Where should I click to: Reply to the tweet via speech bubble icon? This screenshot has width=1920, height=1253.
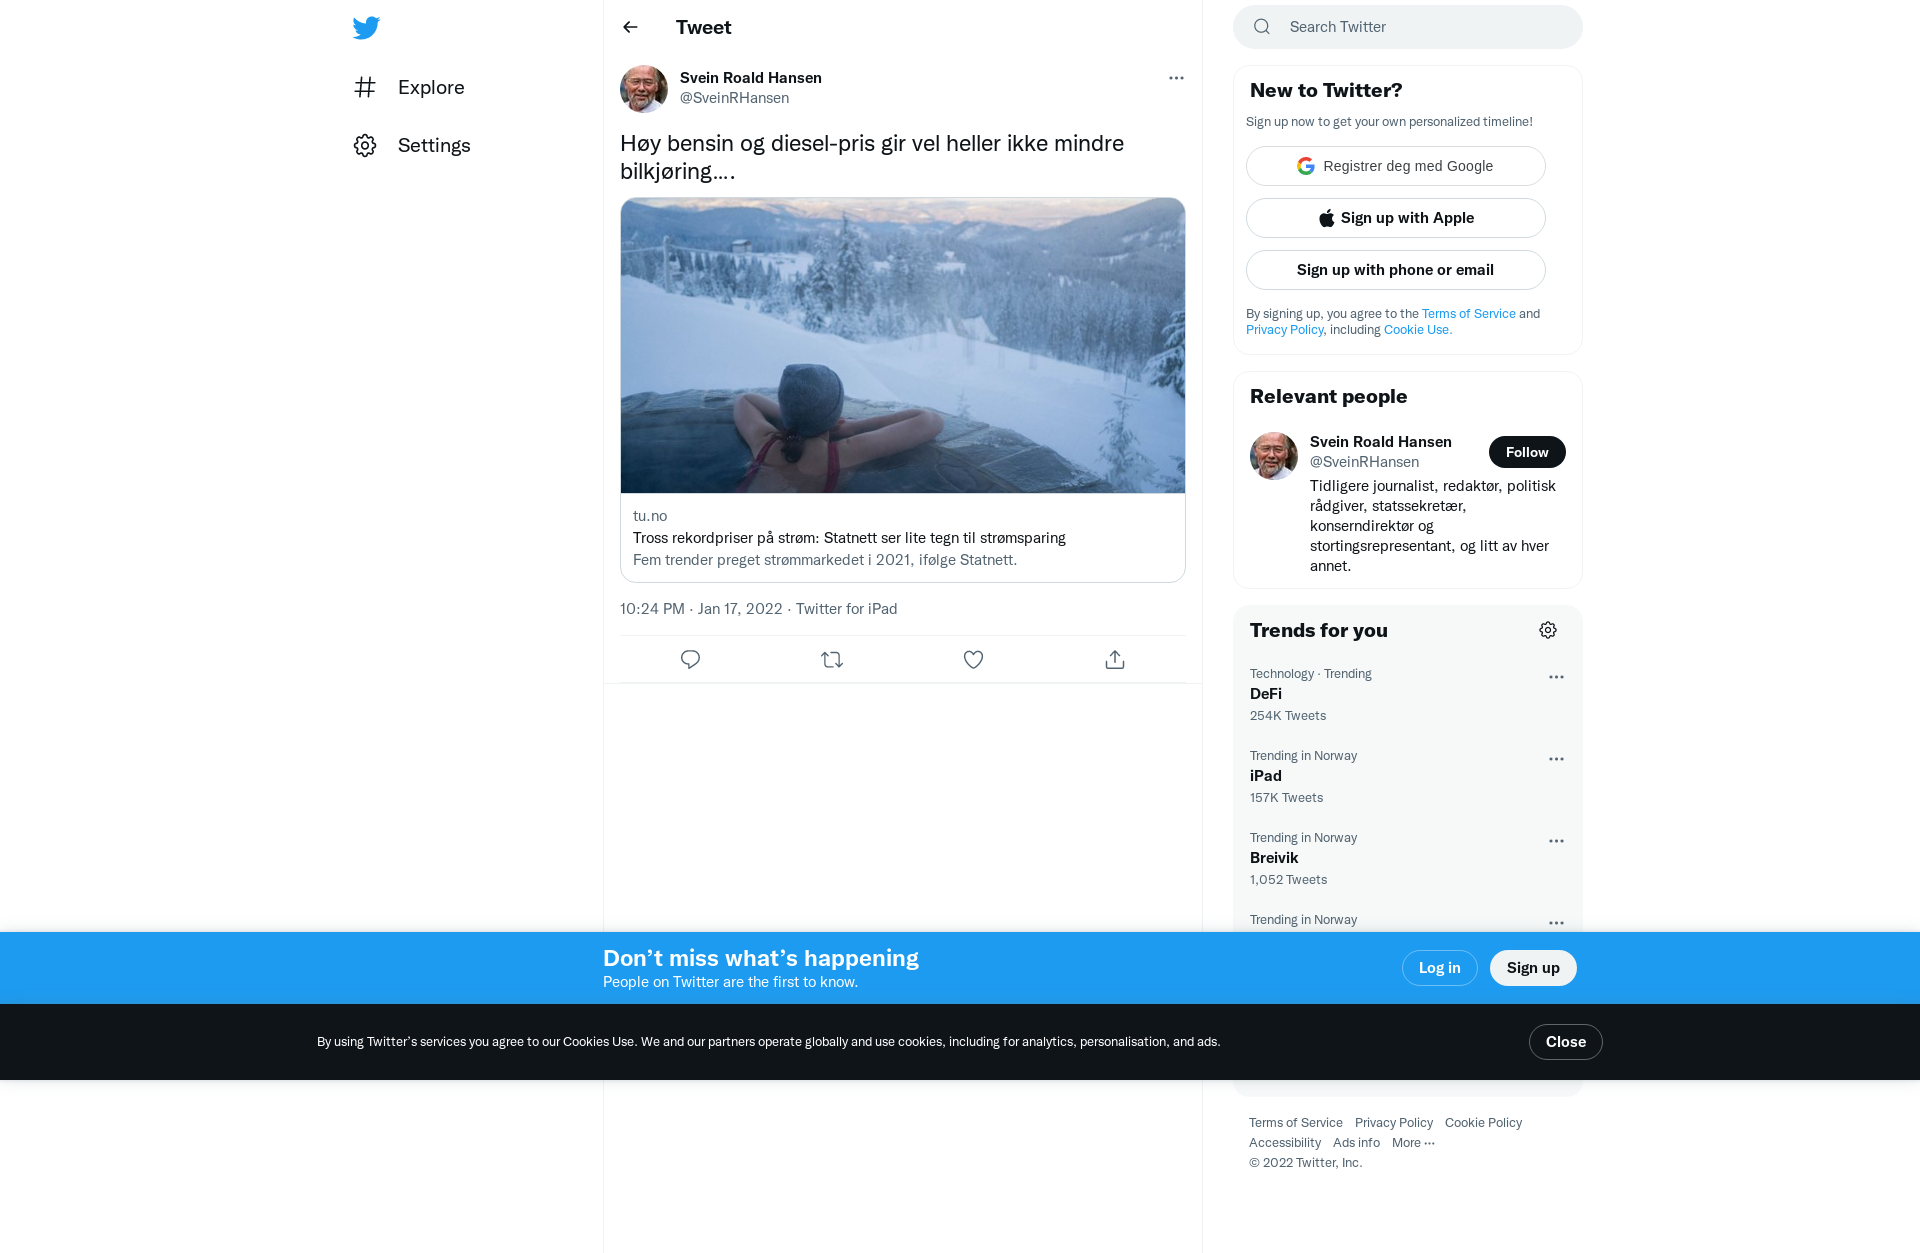click(x=690, y=659)
